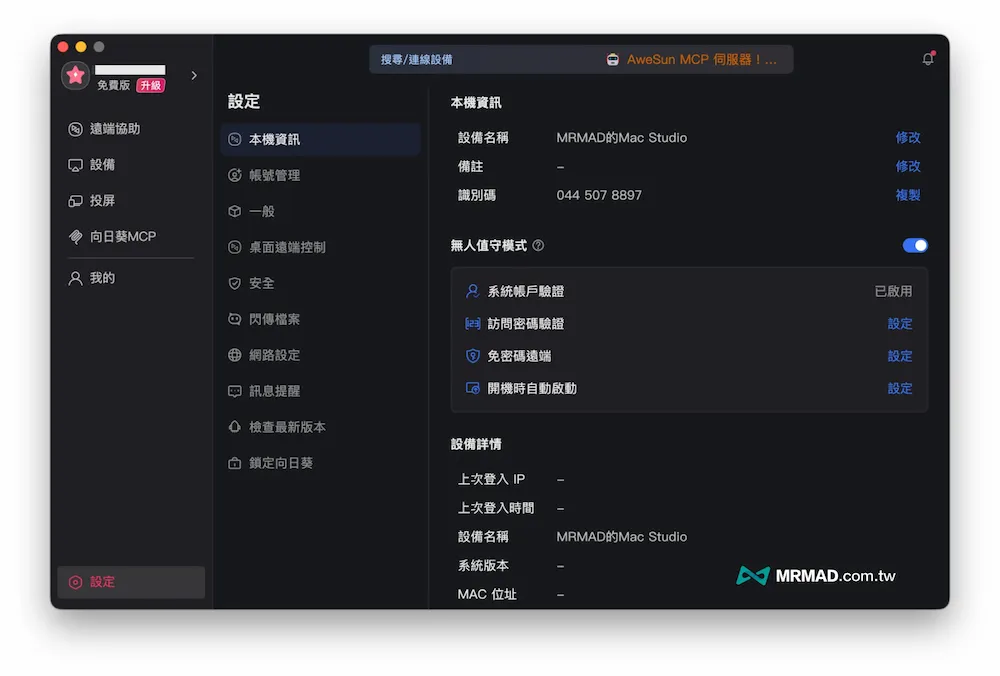
Task: Click the AweSun robot mascot icon
Action: [x=612, y=59]
